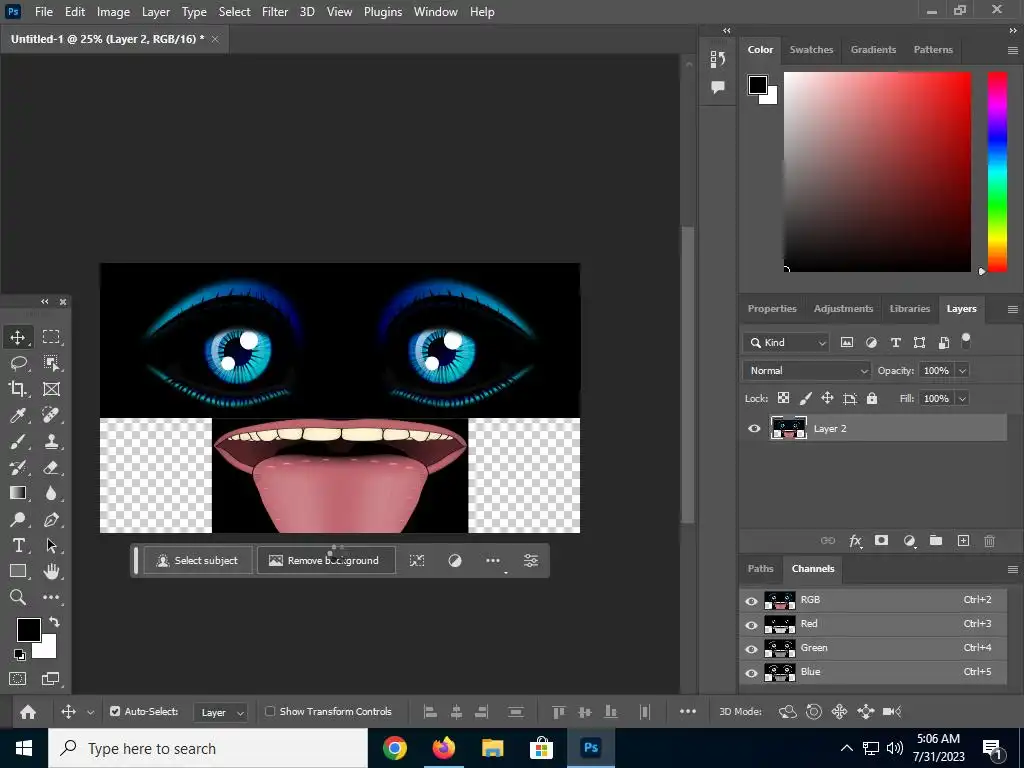
Task: Select the Blur tool
Action: [51, 493]
